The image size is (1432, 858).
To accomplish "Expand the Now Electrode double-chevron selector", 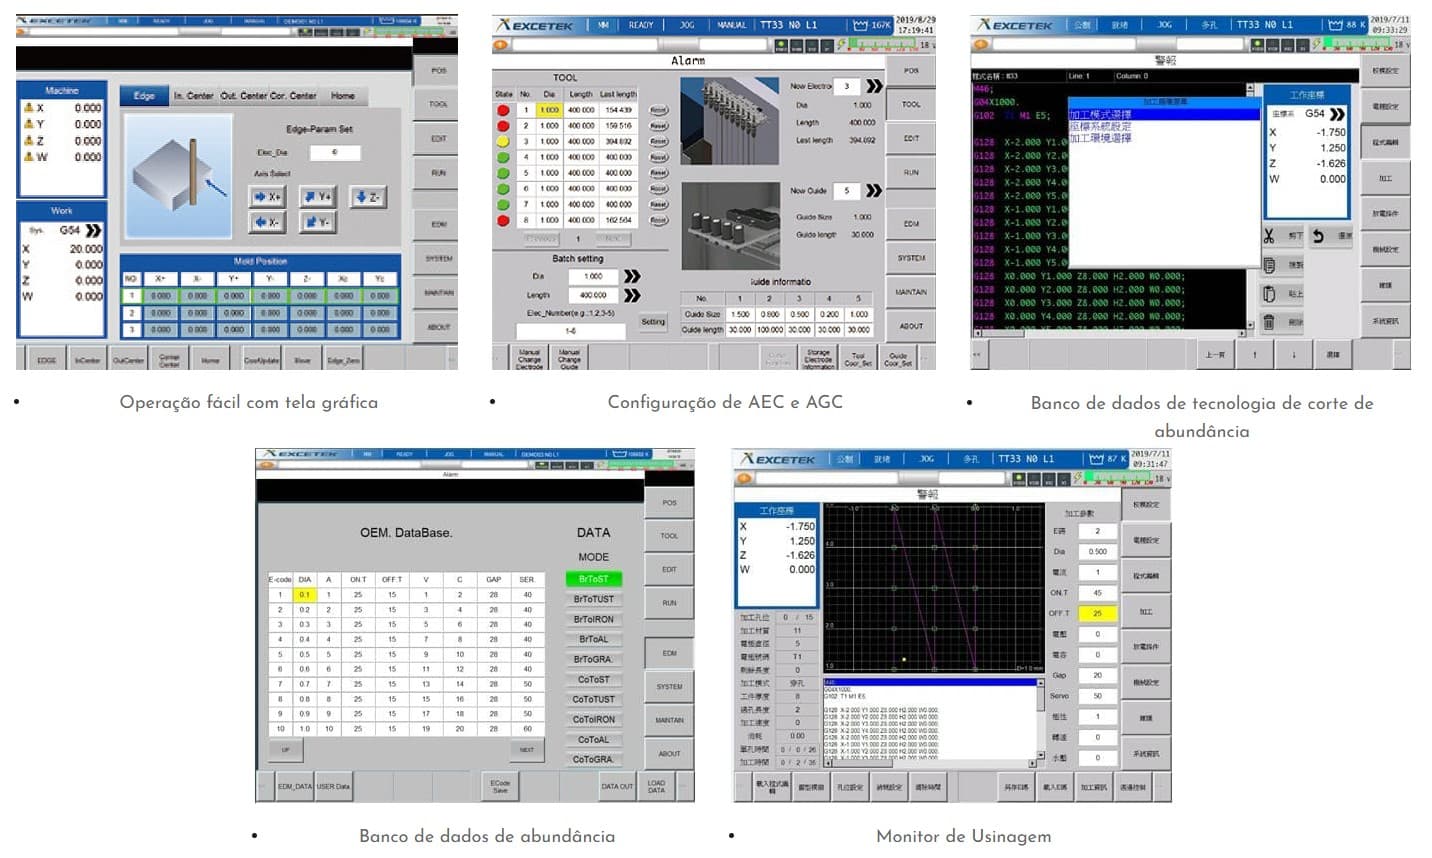I will pyautogui.click(x=874, y=86).
